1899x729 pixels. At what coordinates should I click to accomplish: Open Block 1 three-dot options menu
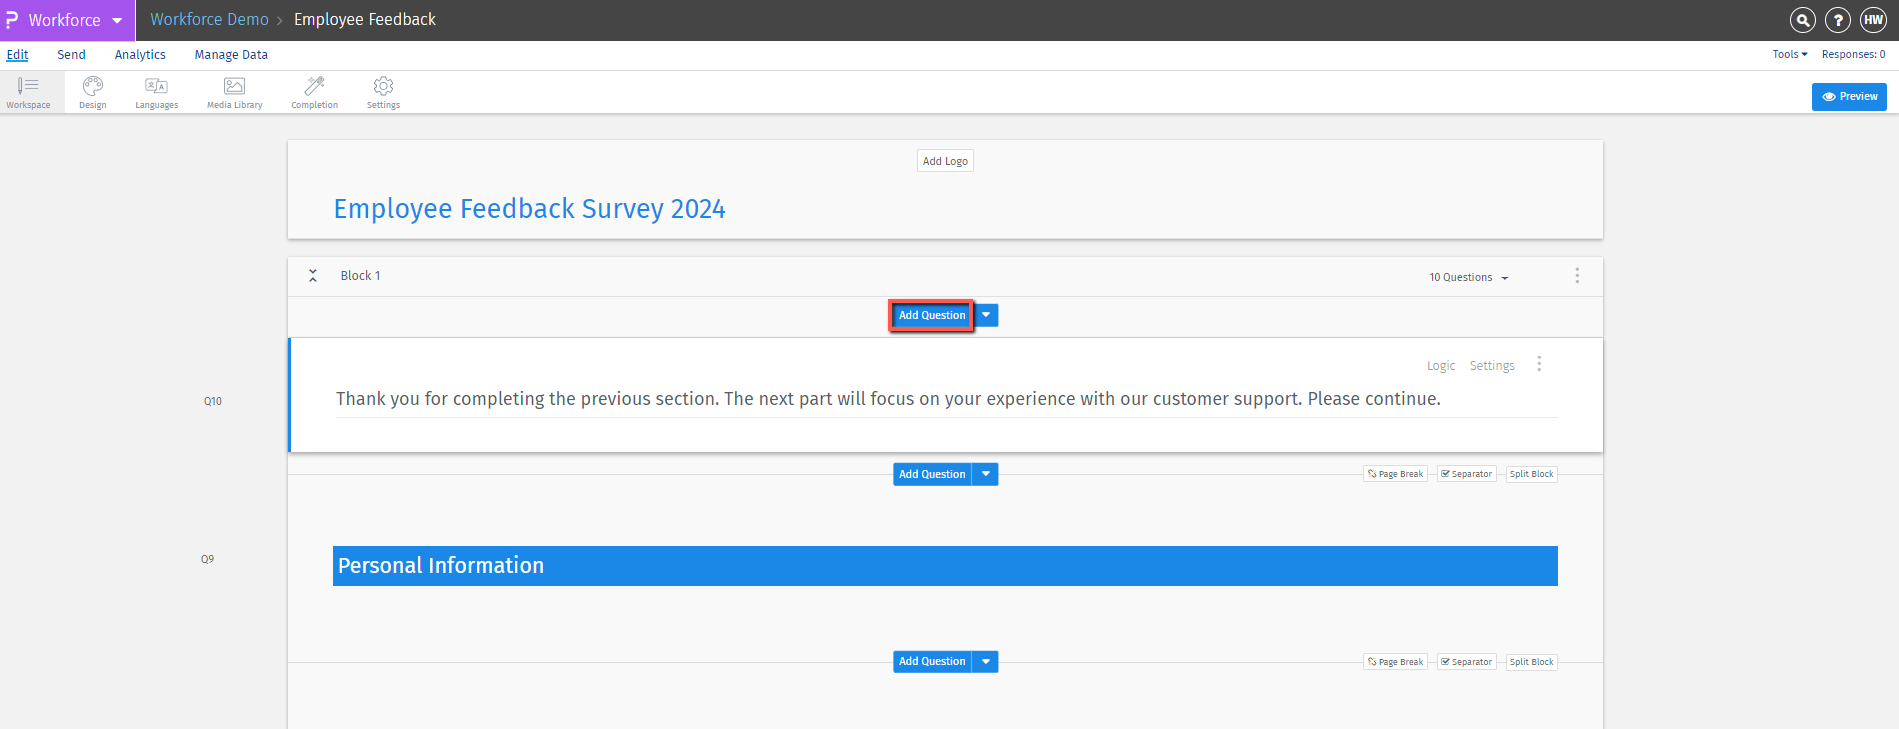(x=1577, y=276)
